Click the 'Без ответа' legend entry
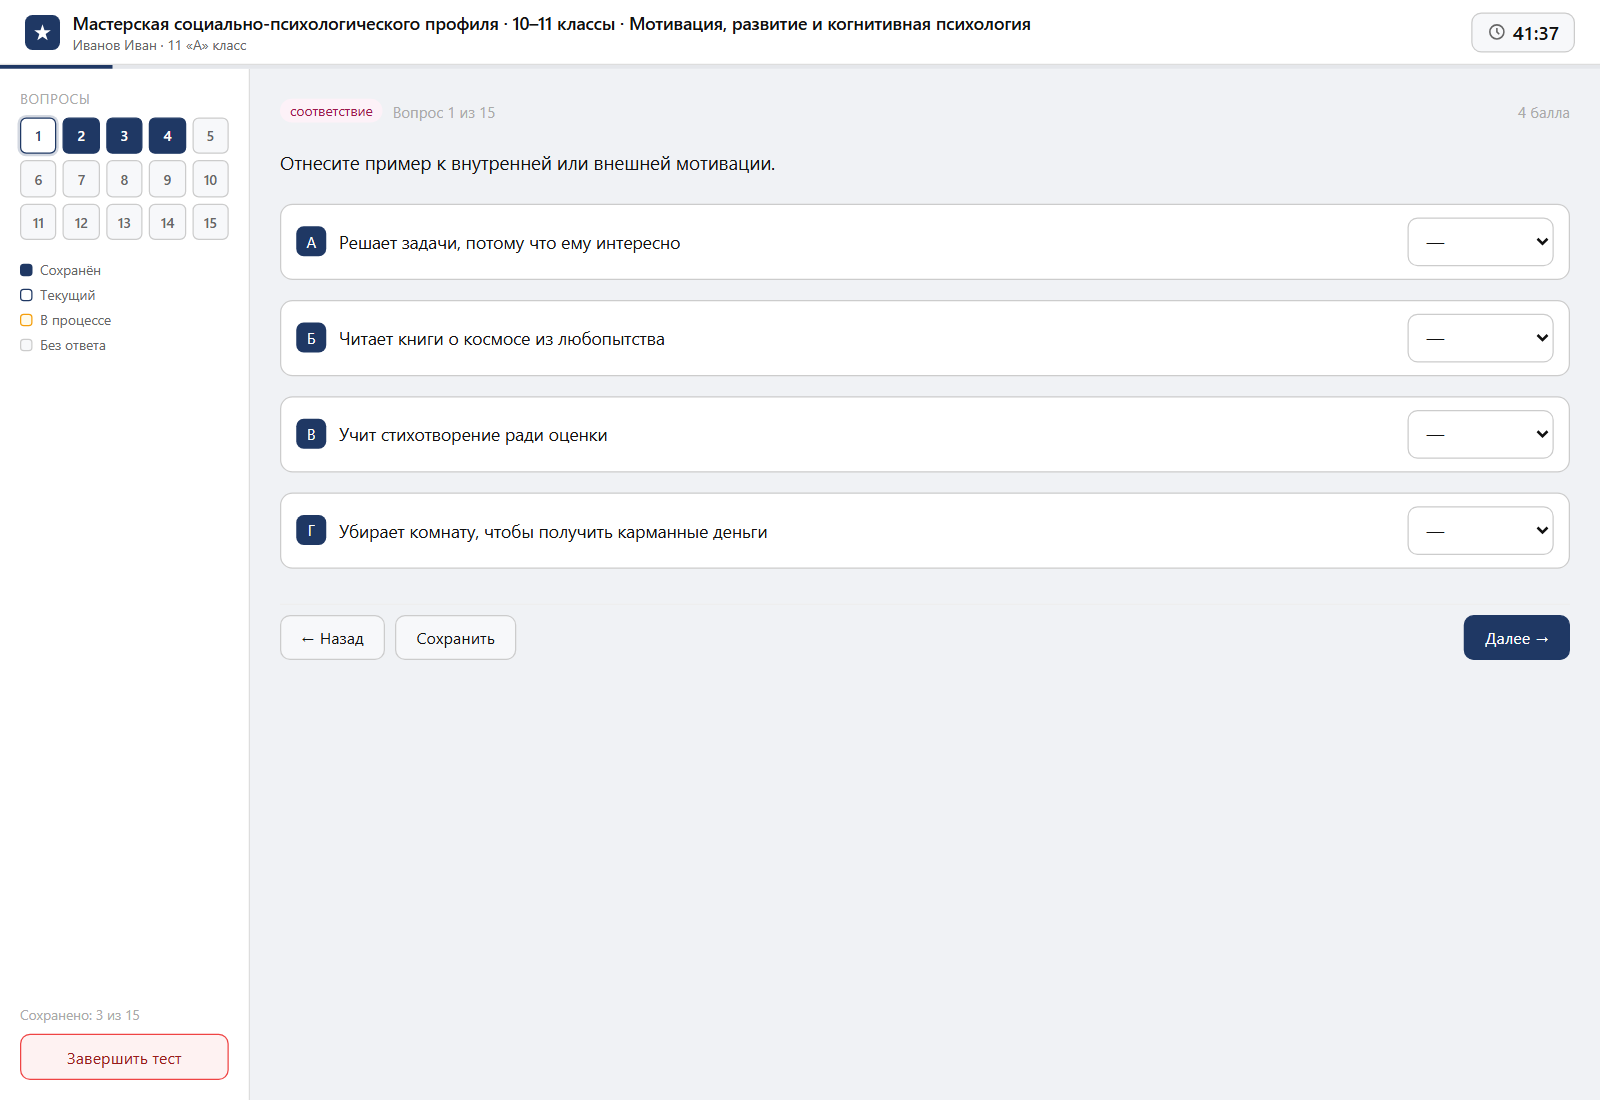Viewport: 1600px width, 1100px height. 63,345
